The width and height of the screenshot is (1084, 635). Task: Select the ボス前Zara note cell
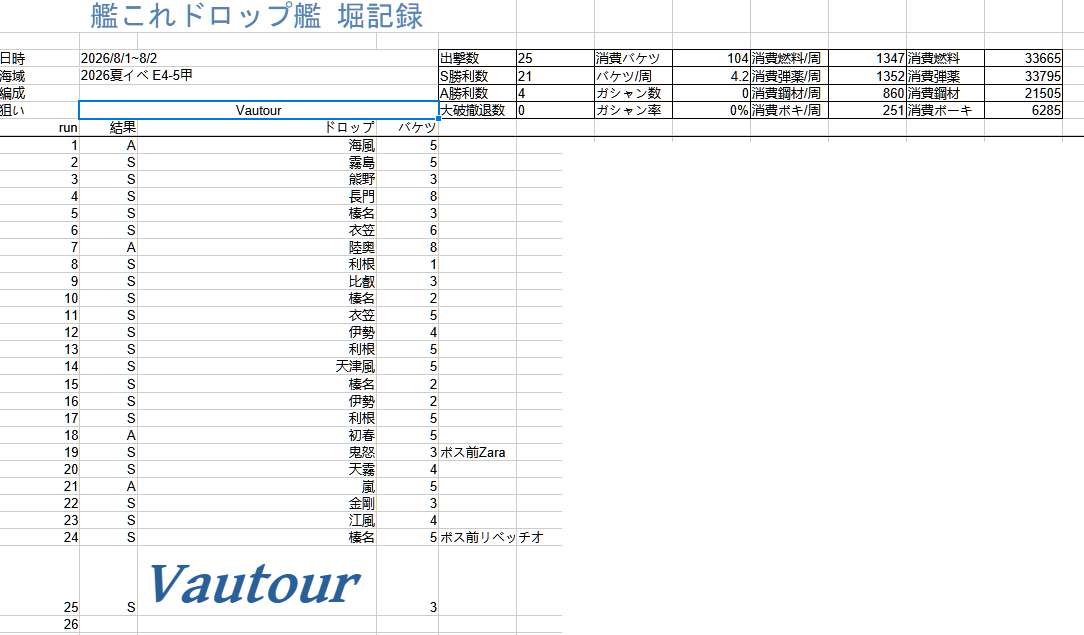(477, 452)
